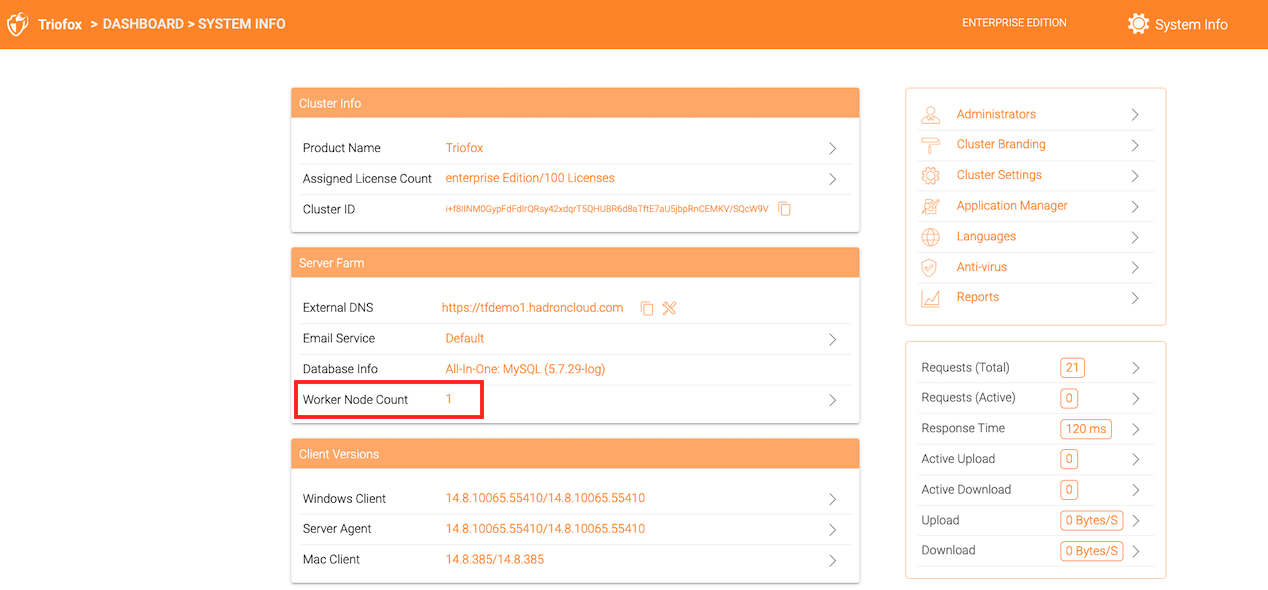Image resolution: width=1268 pixels, height=590 pixels.
Task: Select SYSTEM INFO in the breadcrumb
Action: [x=242, y=24]
